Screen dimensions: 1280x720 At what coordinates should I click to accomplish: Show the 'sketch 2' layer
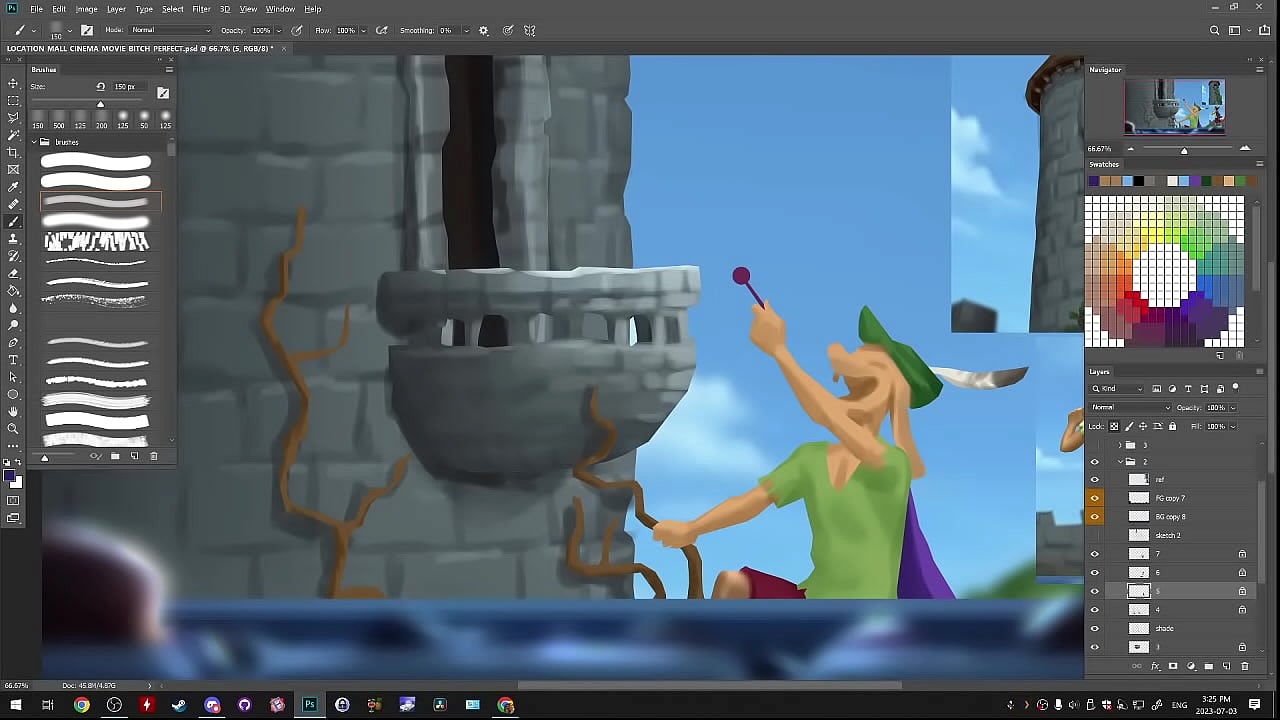click(1094, 536)
